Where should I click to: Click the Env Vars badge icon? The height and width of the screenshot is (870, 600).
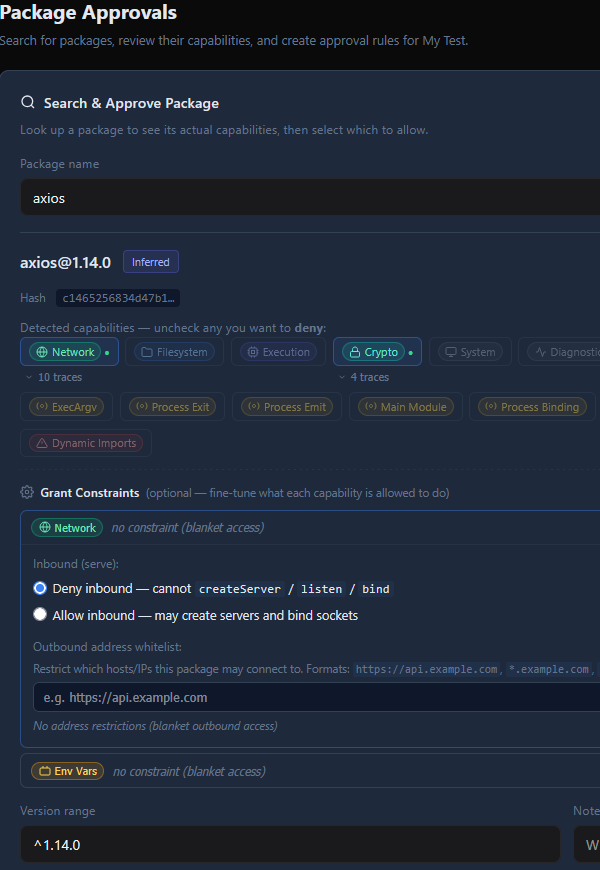[x=45, y=771]
